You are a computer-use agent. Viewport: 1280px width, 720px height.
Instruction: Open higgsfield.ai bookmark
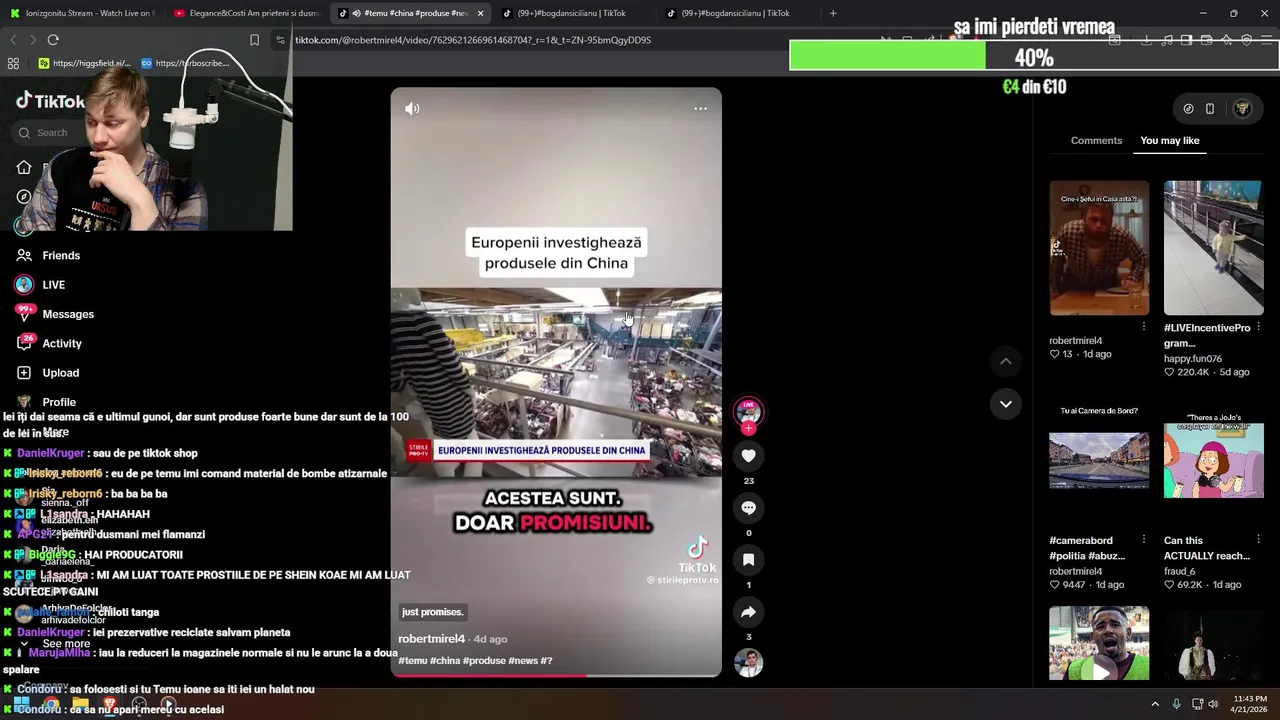[84, 63]
